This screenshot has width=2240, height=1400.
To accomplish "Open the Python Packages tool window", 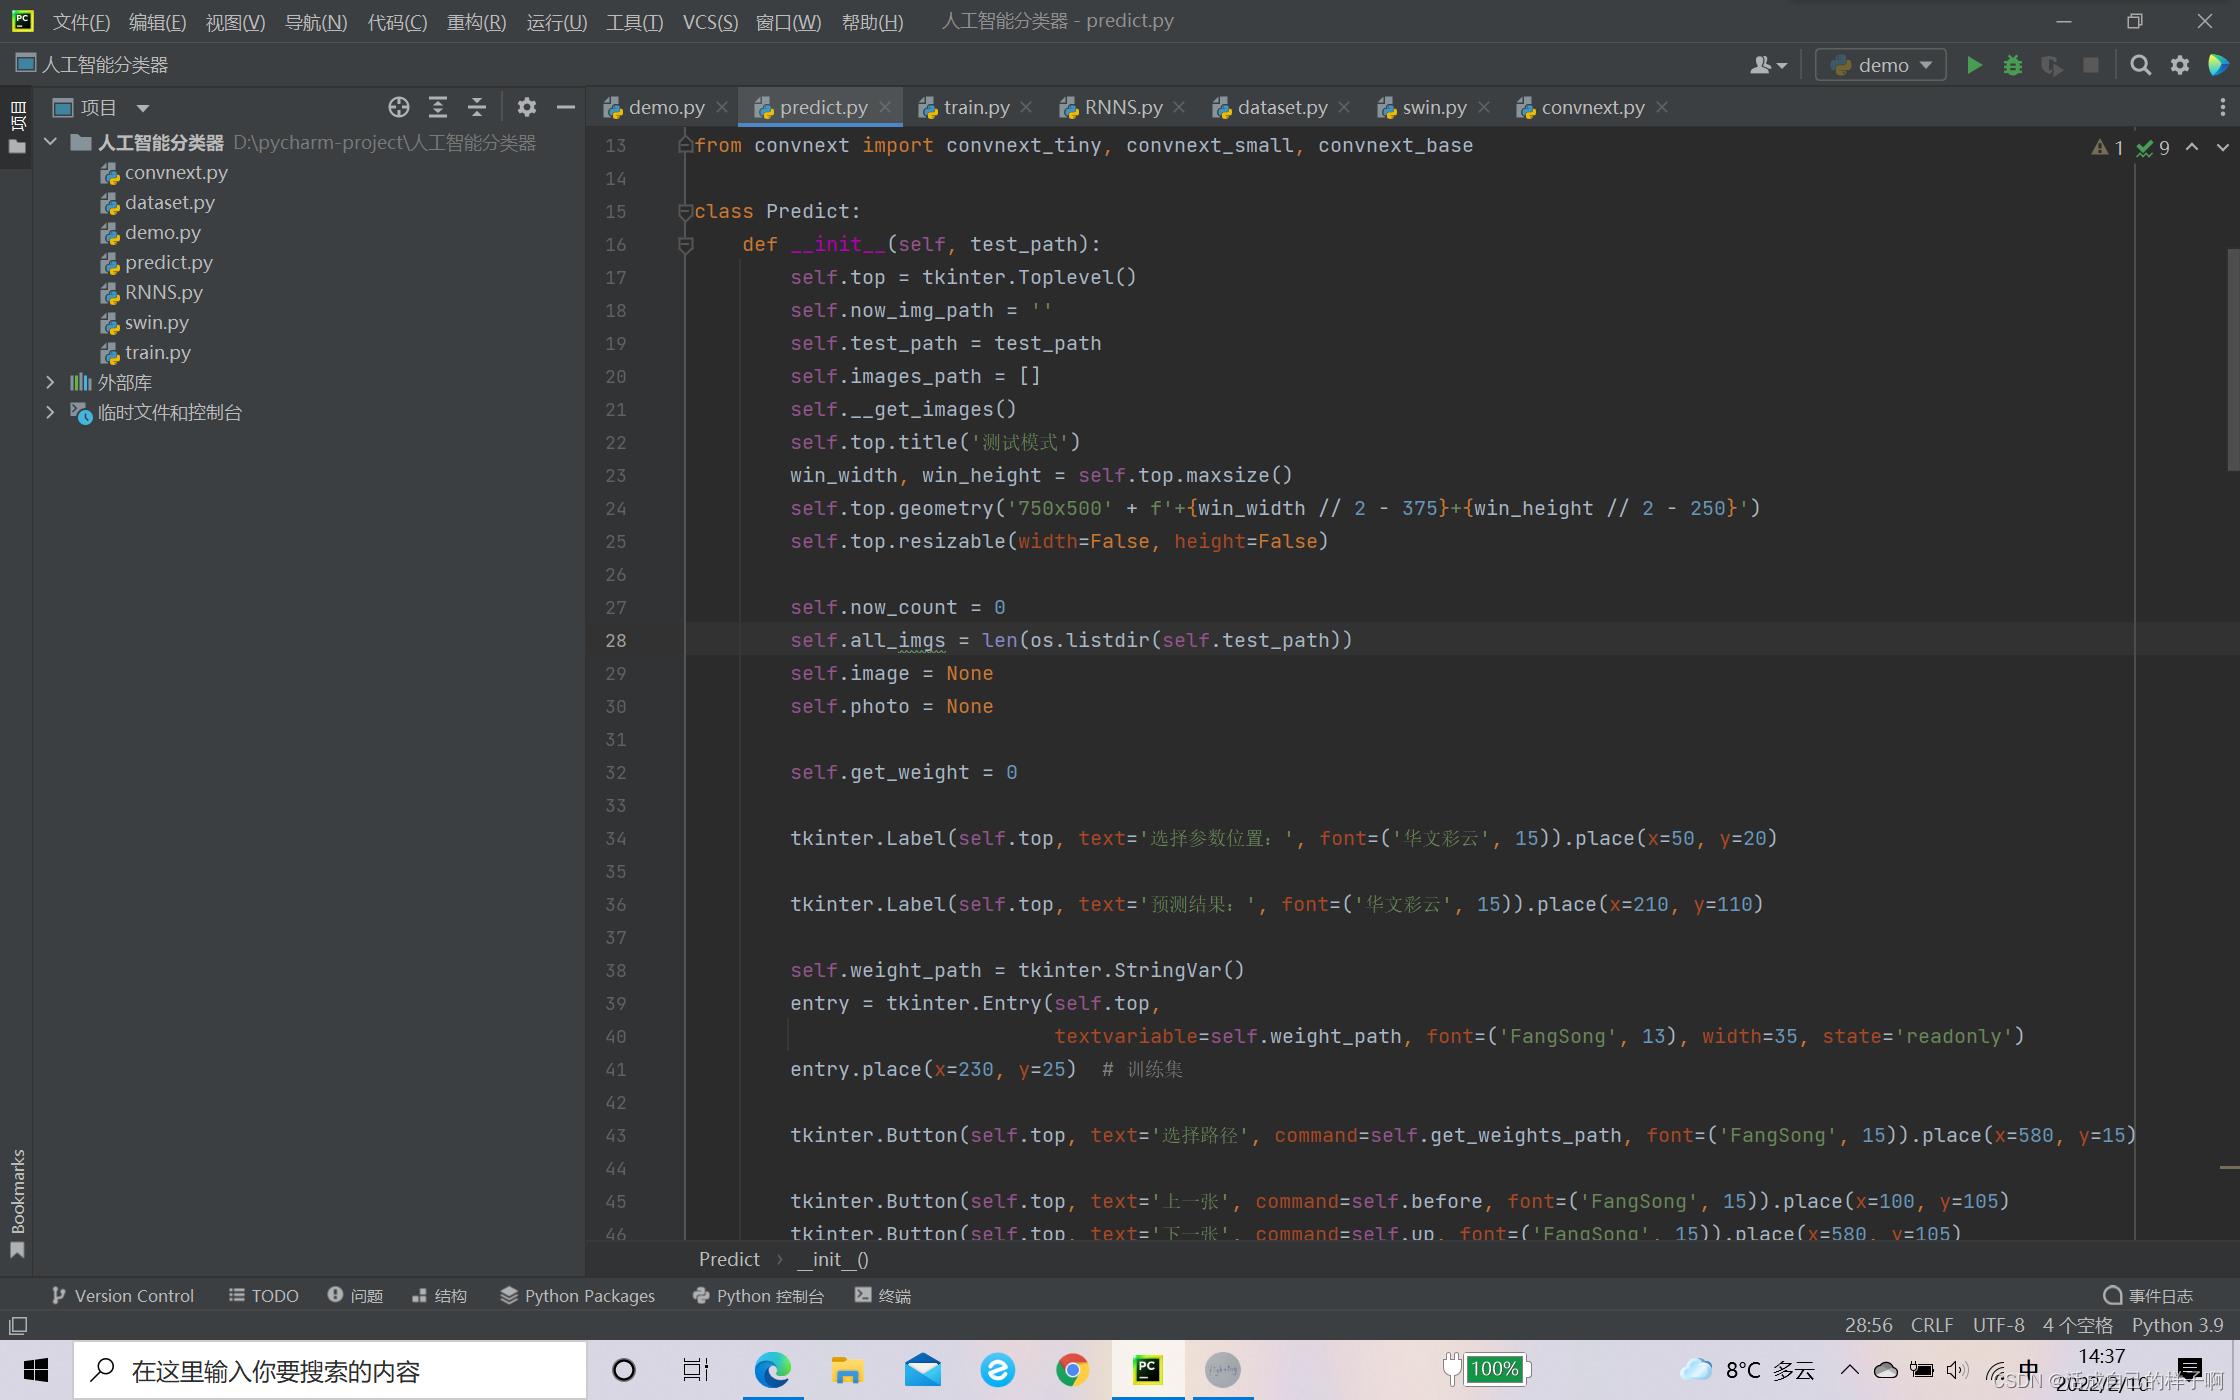I will 578,1295.
